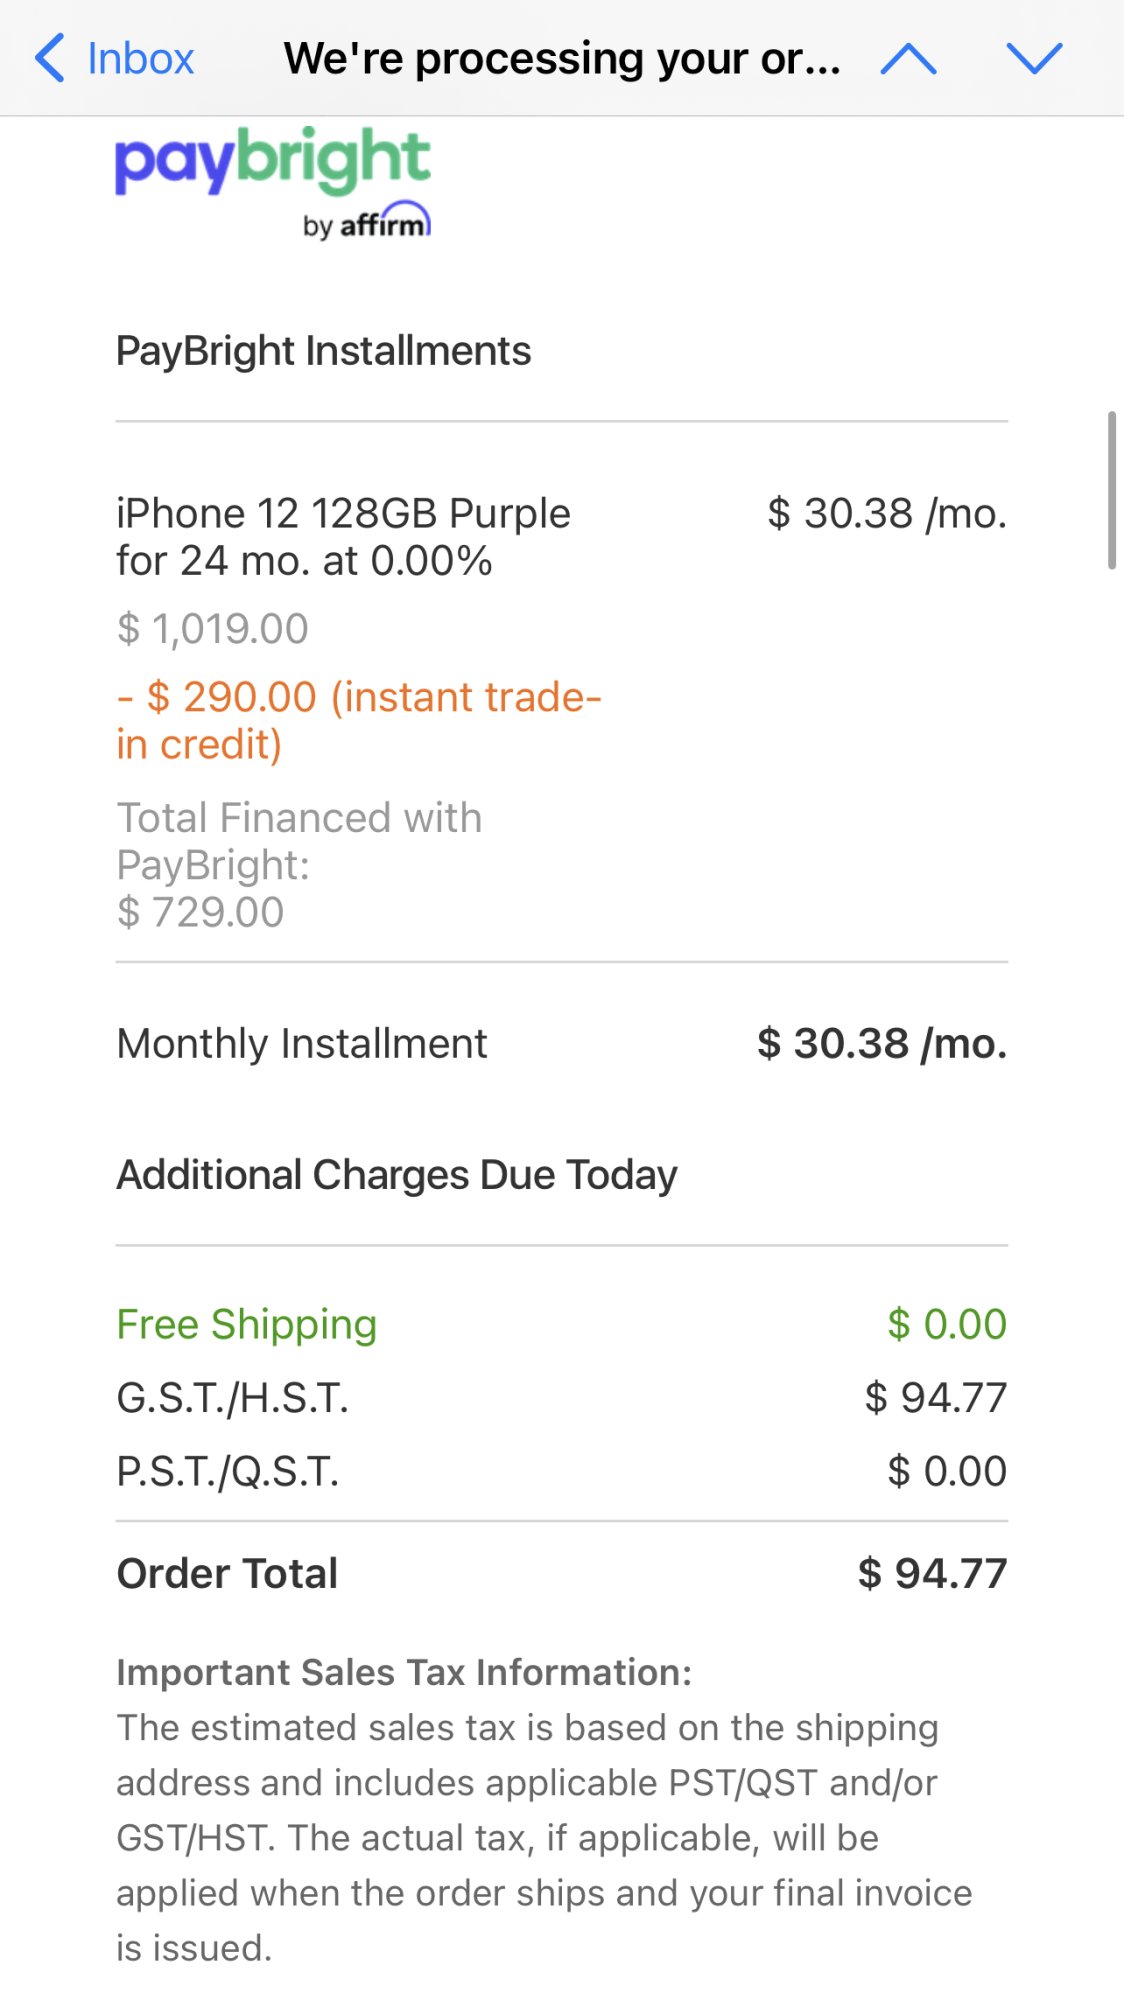Return to Inbox
Viewport: 1124px width, 2000px height.
(x=140, y=59)
